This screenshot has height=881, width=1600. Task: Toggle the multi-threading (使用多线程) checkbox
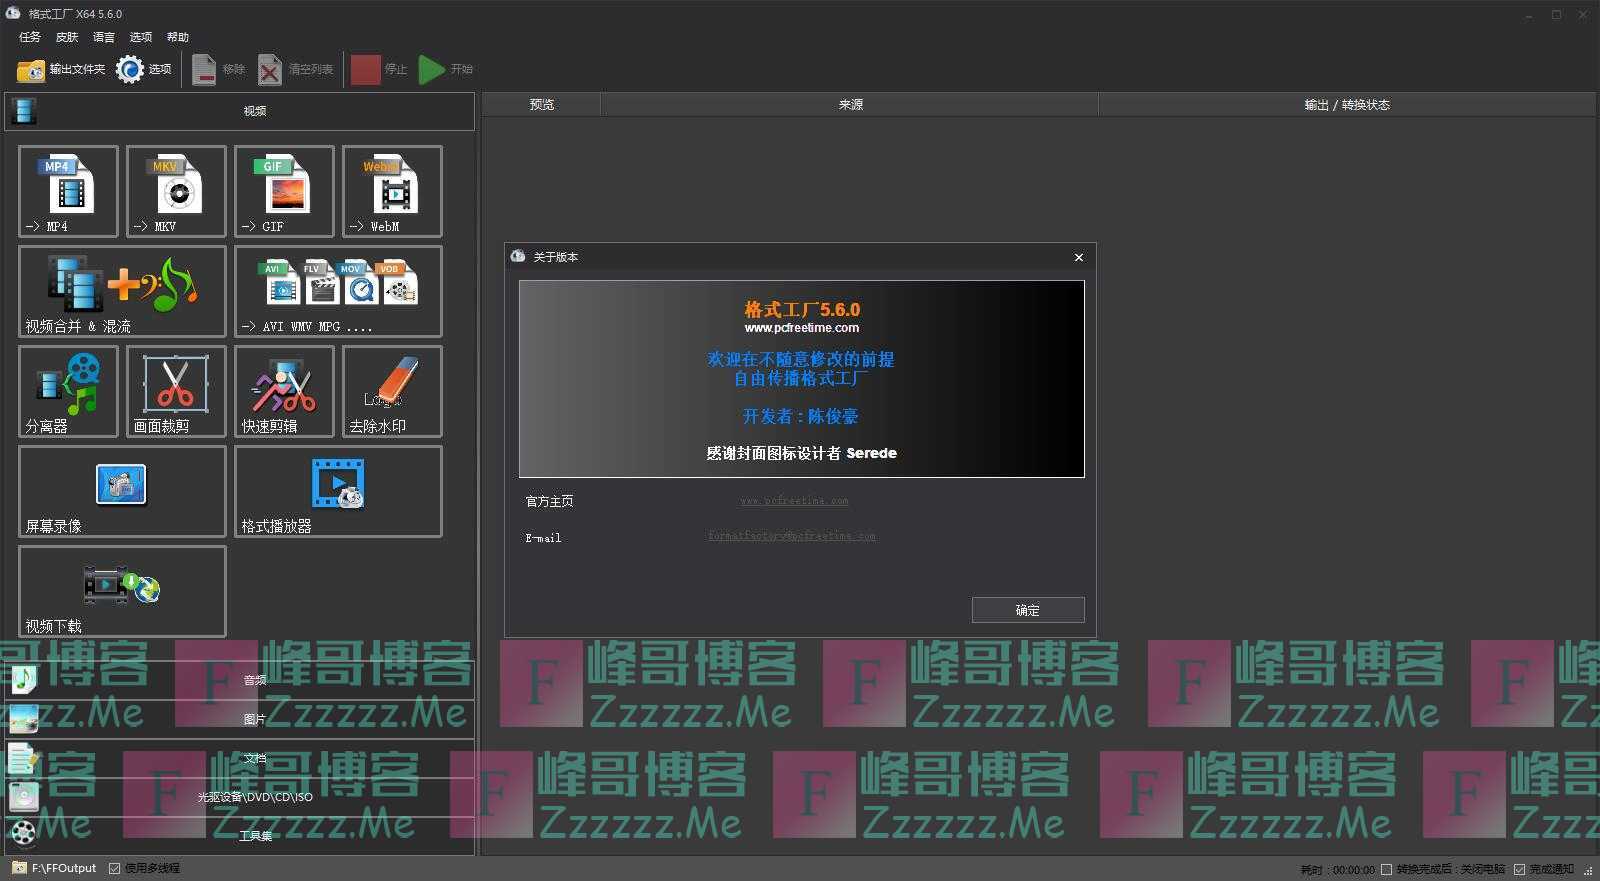115,868
